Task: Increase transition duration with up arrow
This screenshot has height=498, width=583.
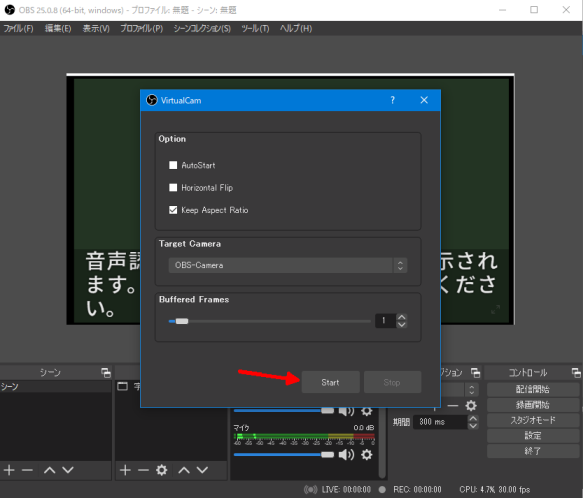Action: click(473, 418)
